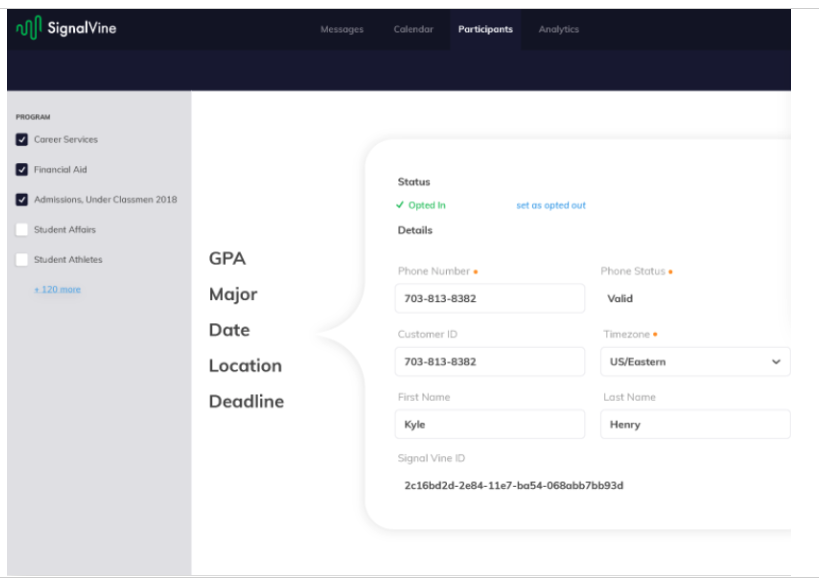Uncheck Admissions, Under Classmen 2018

pyautogui.click(x=22, y=199)
